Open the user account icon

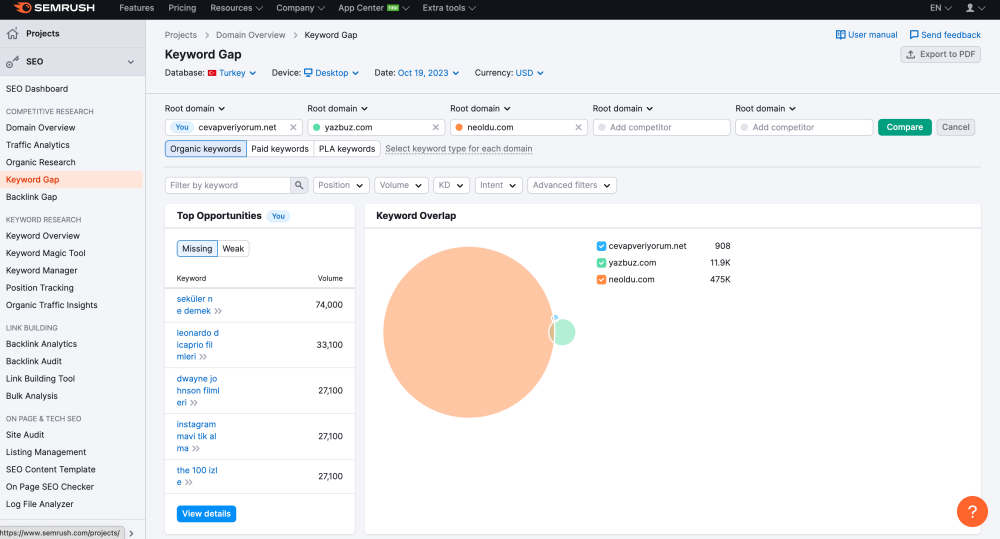pos(969,8)
